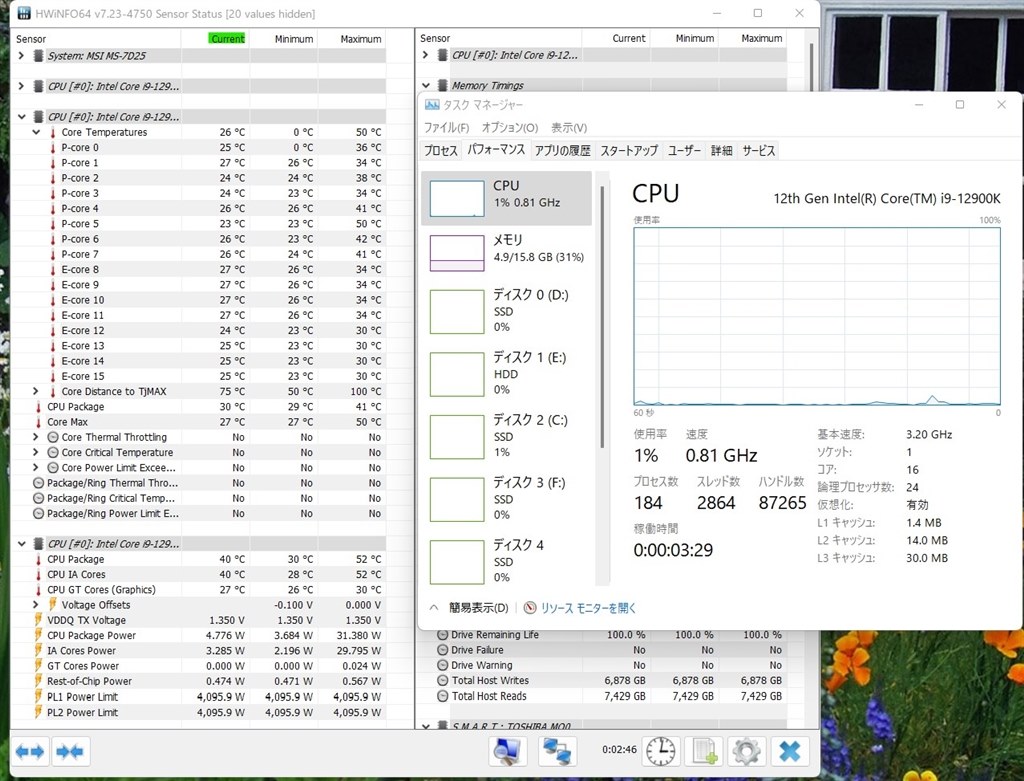Click the HWiNFO64 title bar app icon
1024x781 pixels.
point(24,13)
